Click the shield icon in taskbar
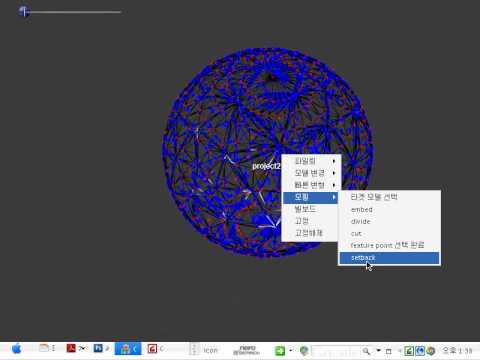 (x=304, y=351)
